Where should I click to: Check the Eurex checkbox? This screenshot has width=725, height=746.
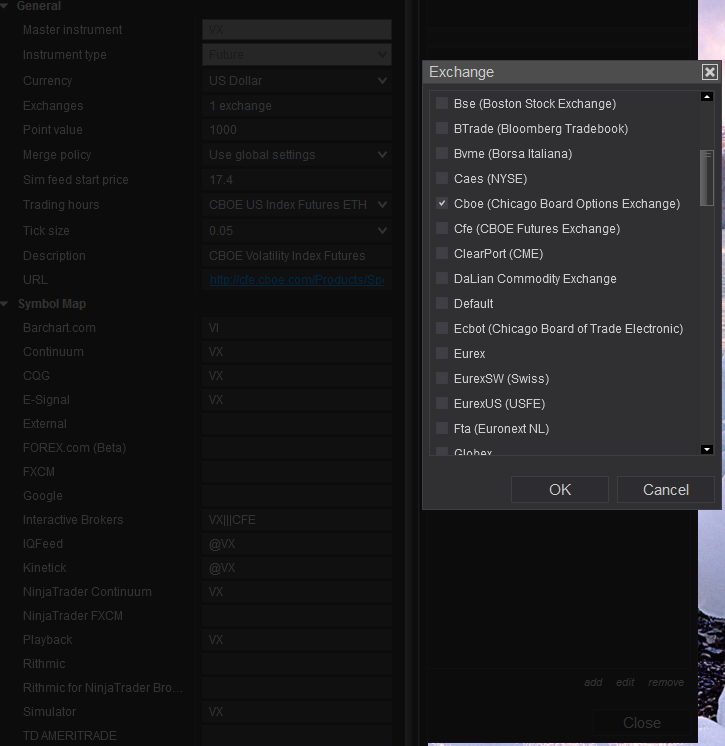coord(442,353)
